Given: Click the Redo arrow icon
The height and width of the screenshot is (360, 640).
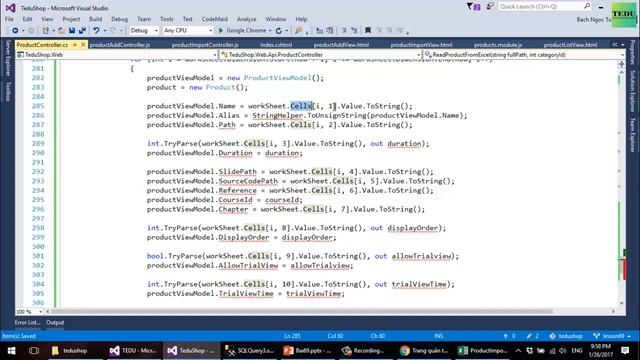Looking at the screenshot, I should tap(113, 31).
